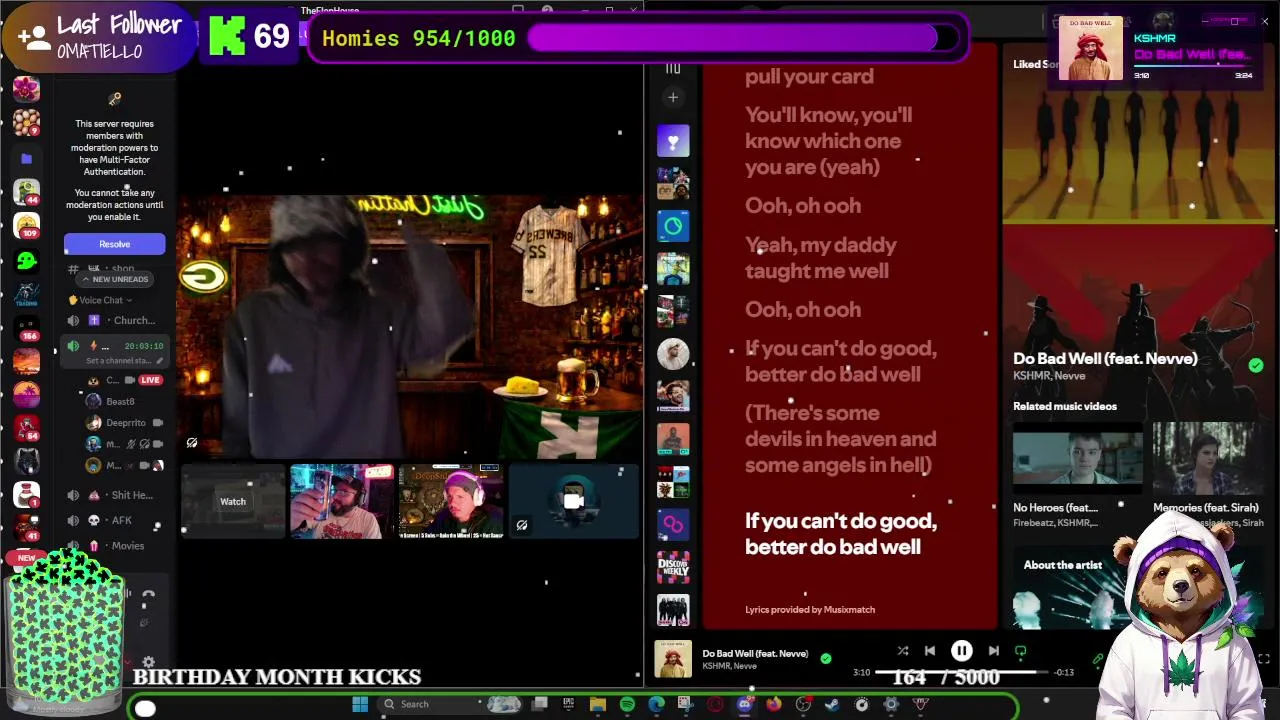The width and height of the screenshot is (1280, 720).
Task: Open the pink infinity-loop playlist in sidebar
Action: click(673, 524)
